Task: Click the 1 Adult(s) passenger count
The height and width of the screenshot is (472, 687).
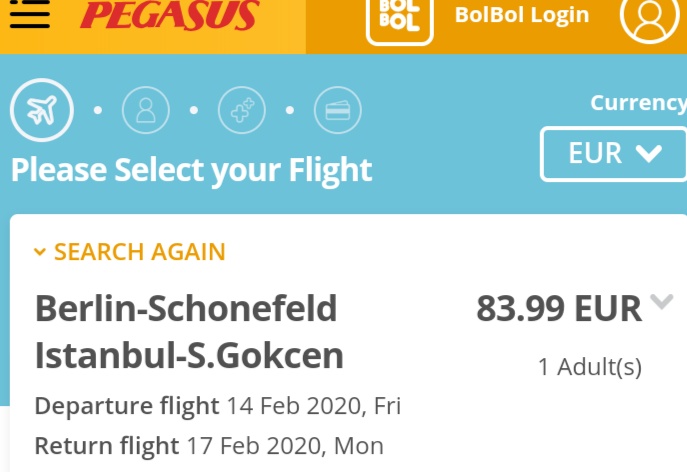Action: click(x=590, y=367)
